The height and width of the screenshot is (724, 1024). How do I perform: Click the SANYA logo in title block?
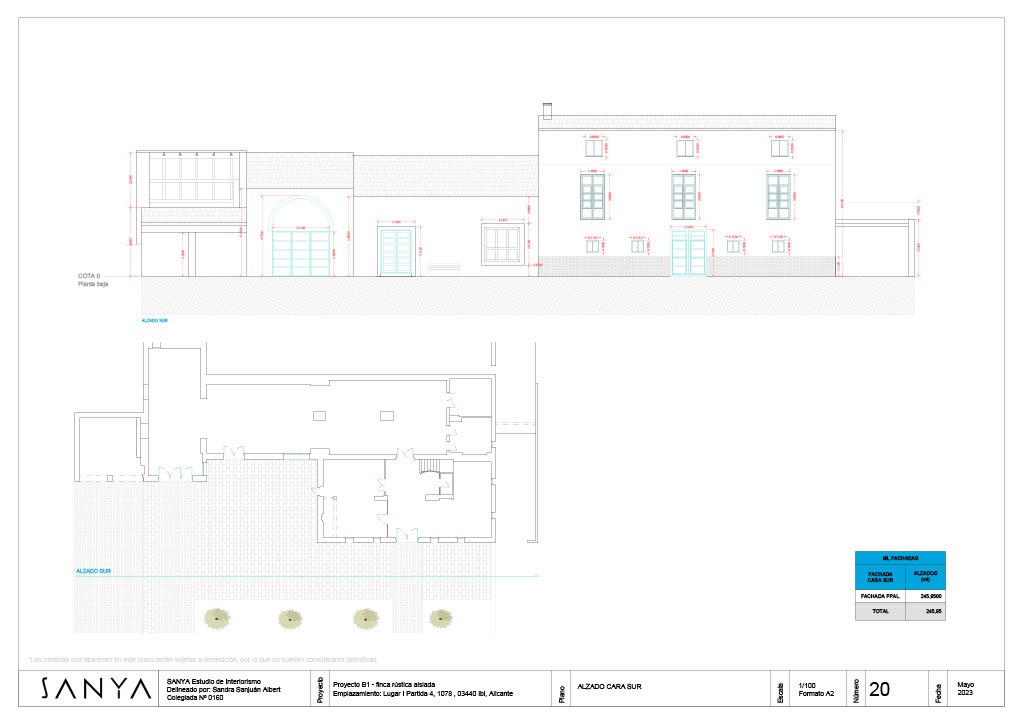pyautogui.click(x=97, y=689)
